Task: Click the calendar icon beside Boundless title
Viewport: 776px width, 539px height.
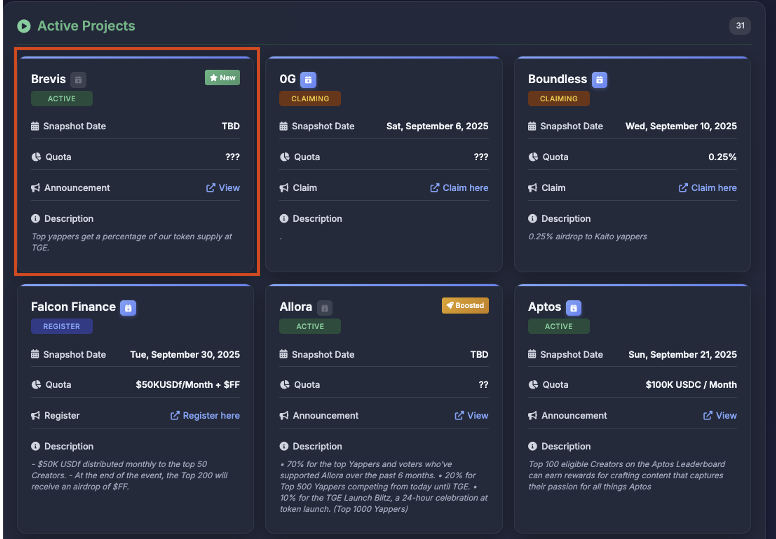Action: click(599, 80)
